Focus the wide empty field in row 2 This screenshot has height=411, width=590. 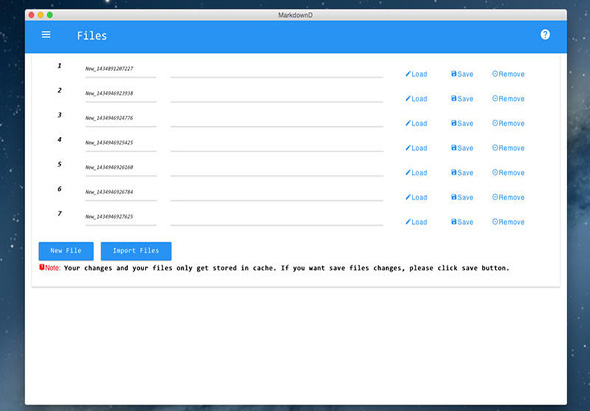(x=277, y=94)
